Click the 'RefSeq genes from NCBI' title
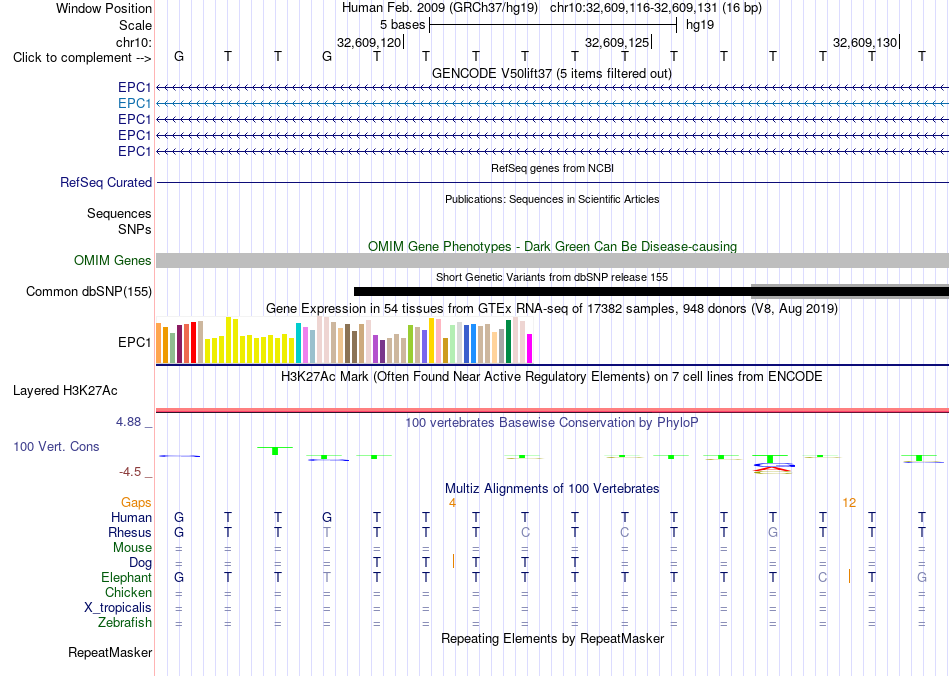Screen dimensions: 950x676 point(553,168)
